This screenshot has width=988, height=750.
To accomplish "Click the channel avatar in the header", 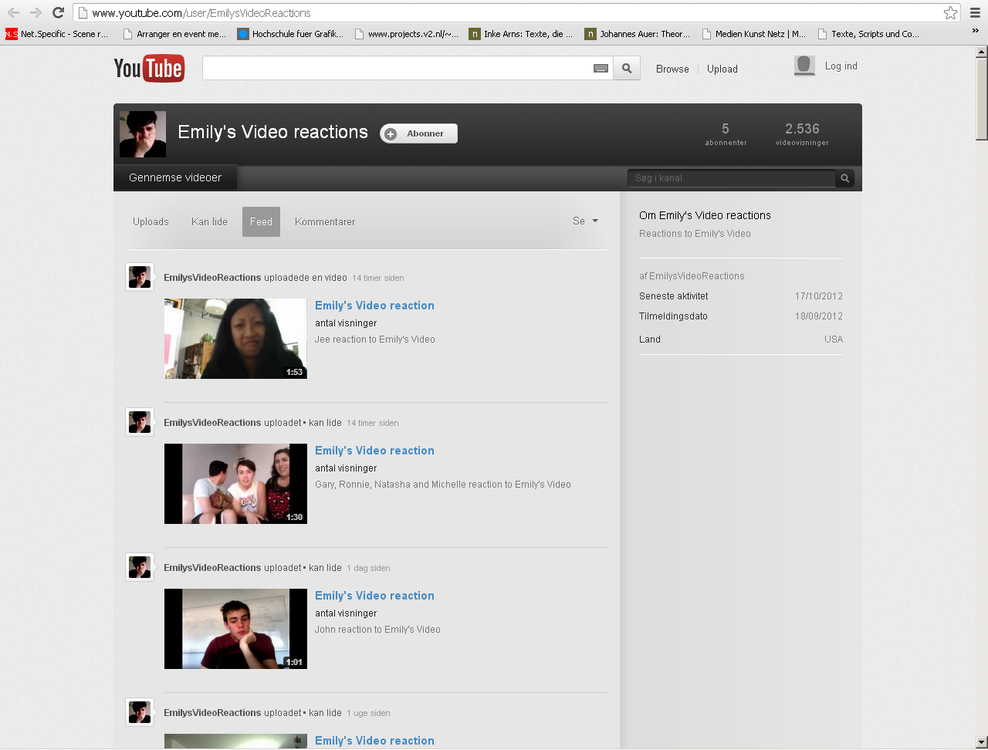I will (143, 134).
